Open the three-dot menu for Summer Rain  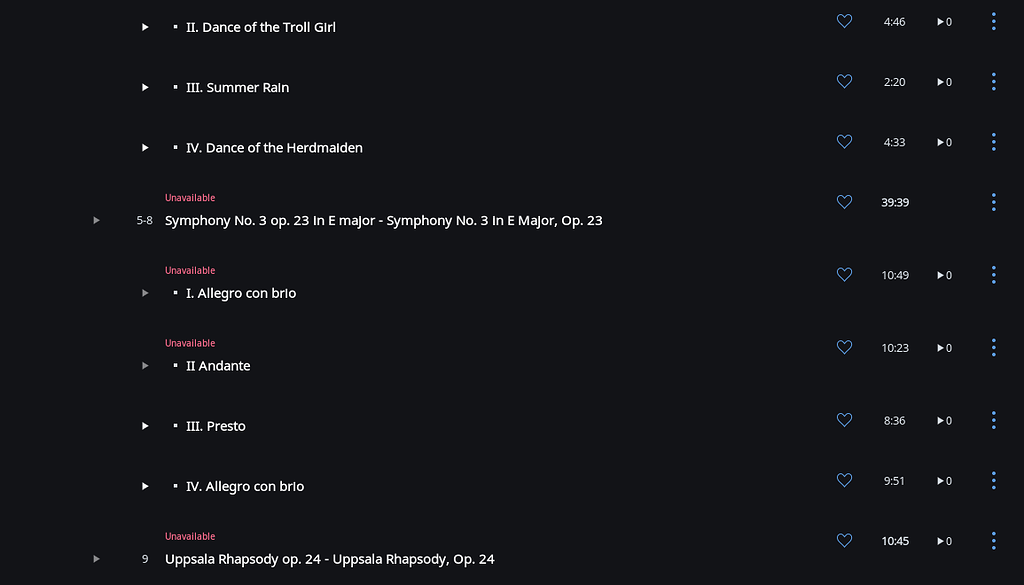click(x=993, y=82)
